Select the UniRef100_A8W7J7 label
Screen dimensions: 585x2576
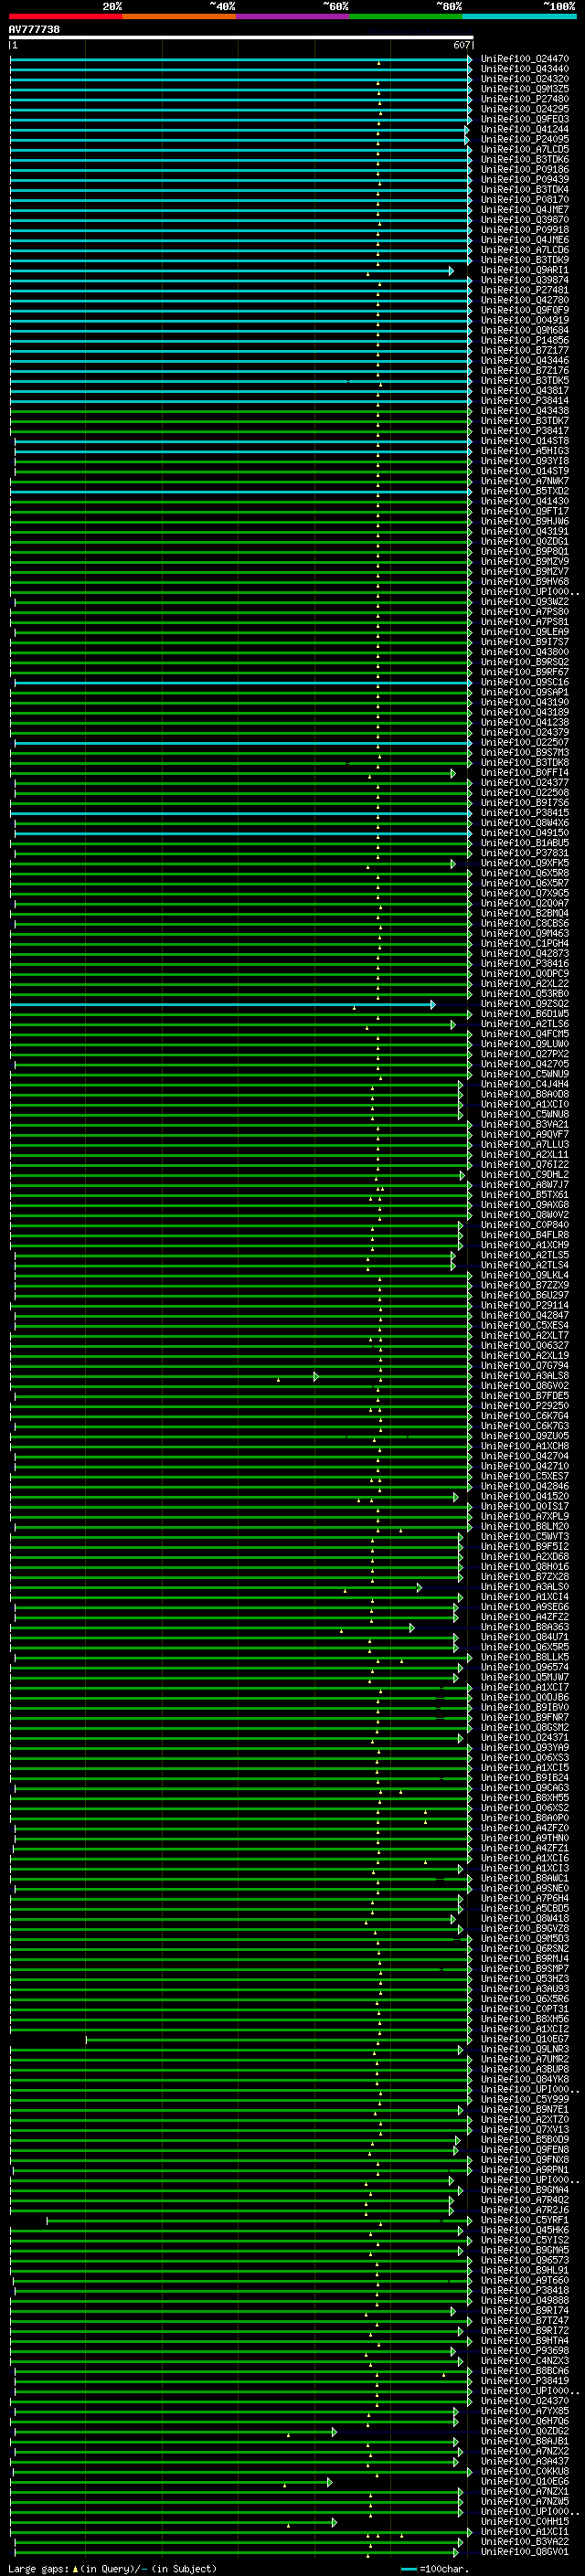click(525, 1186)
